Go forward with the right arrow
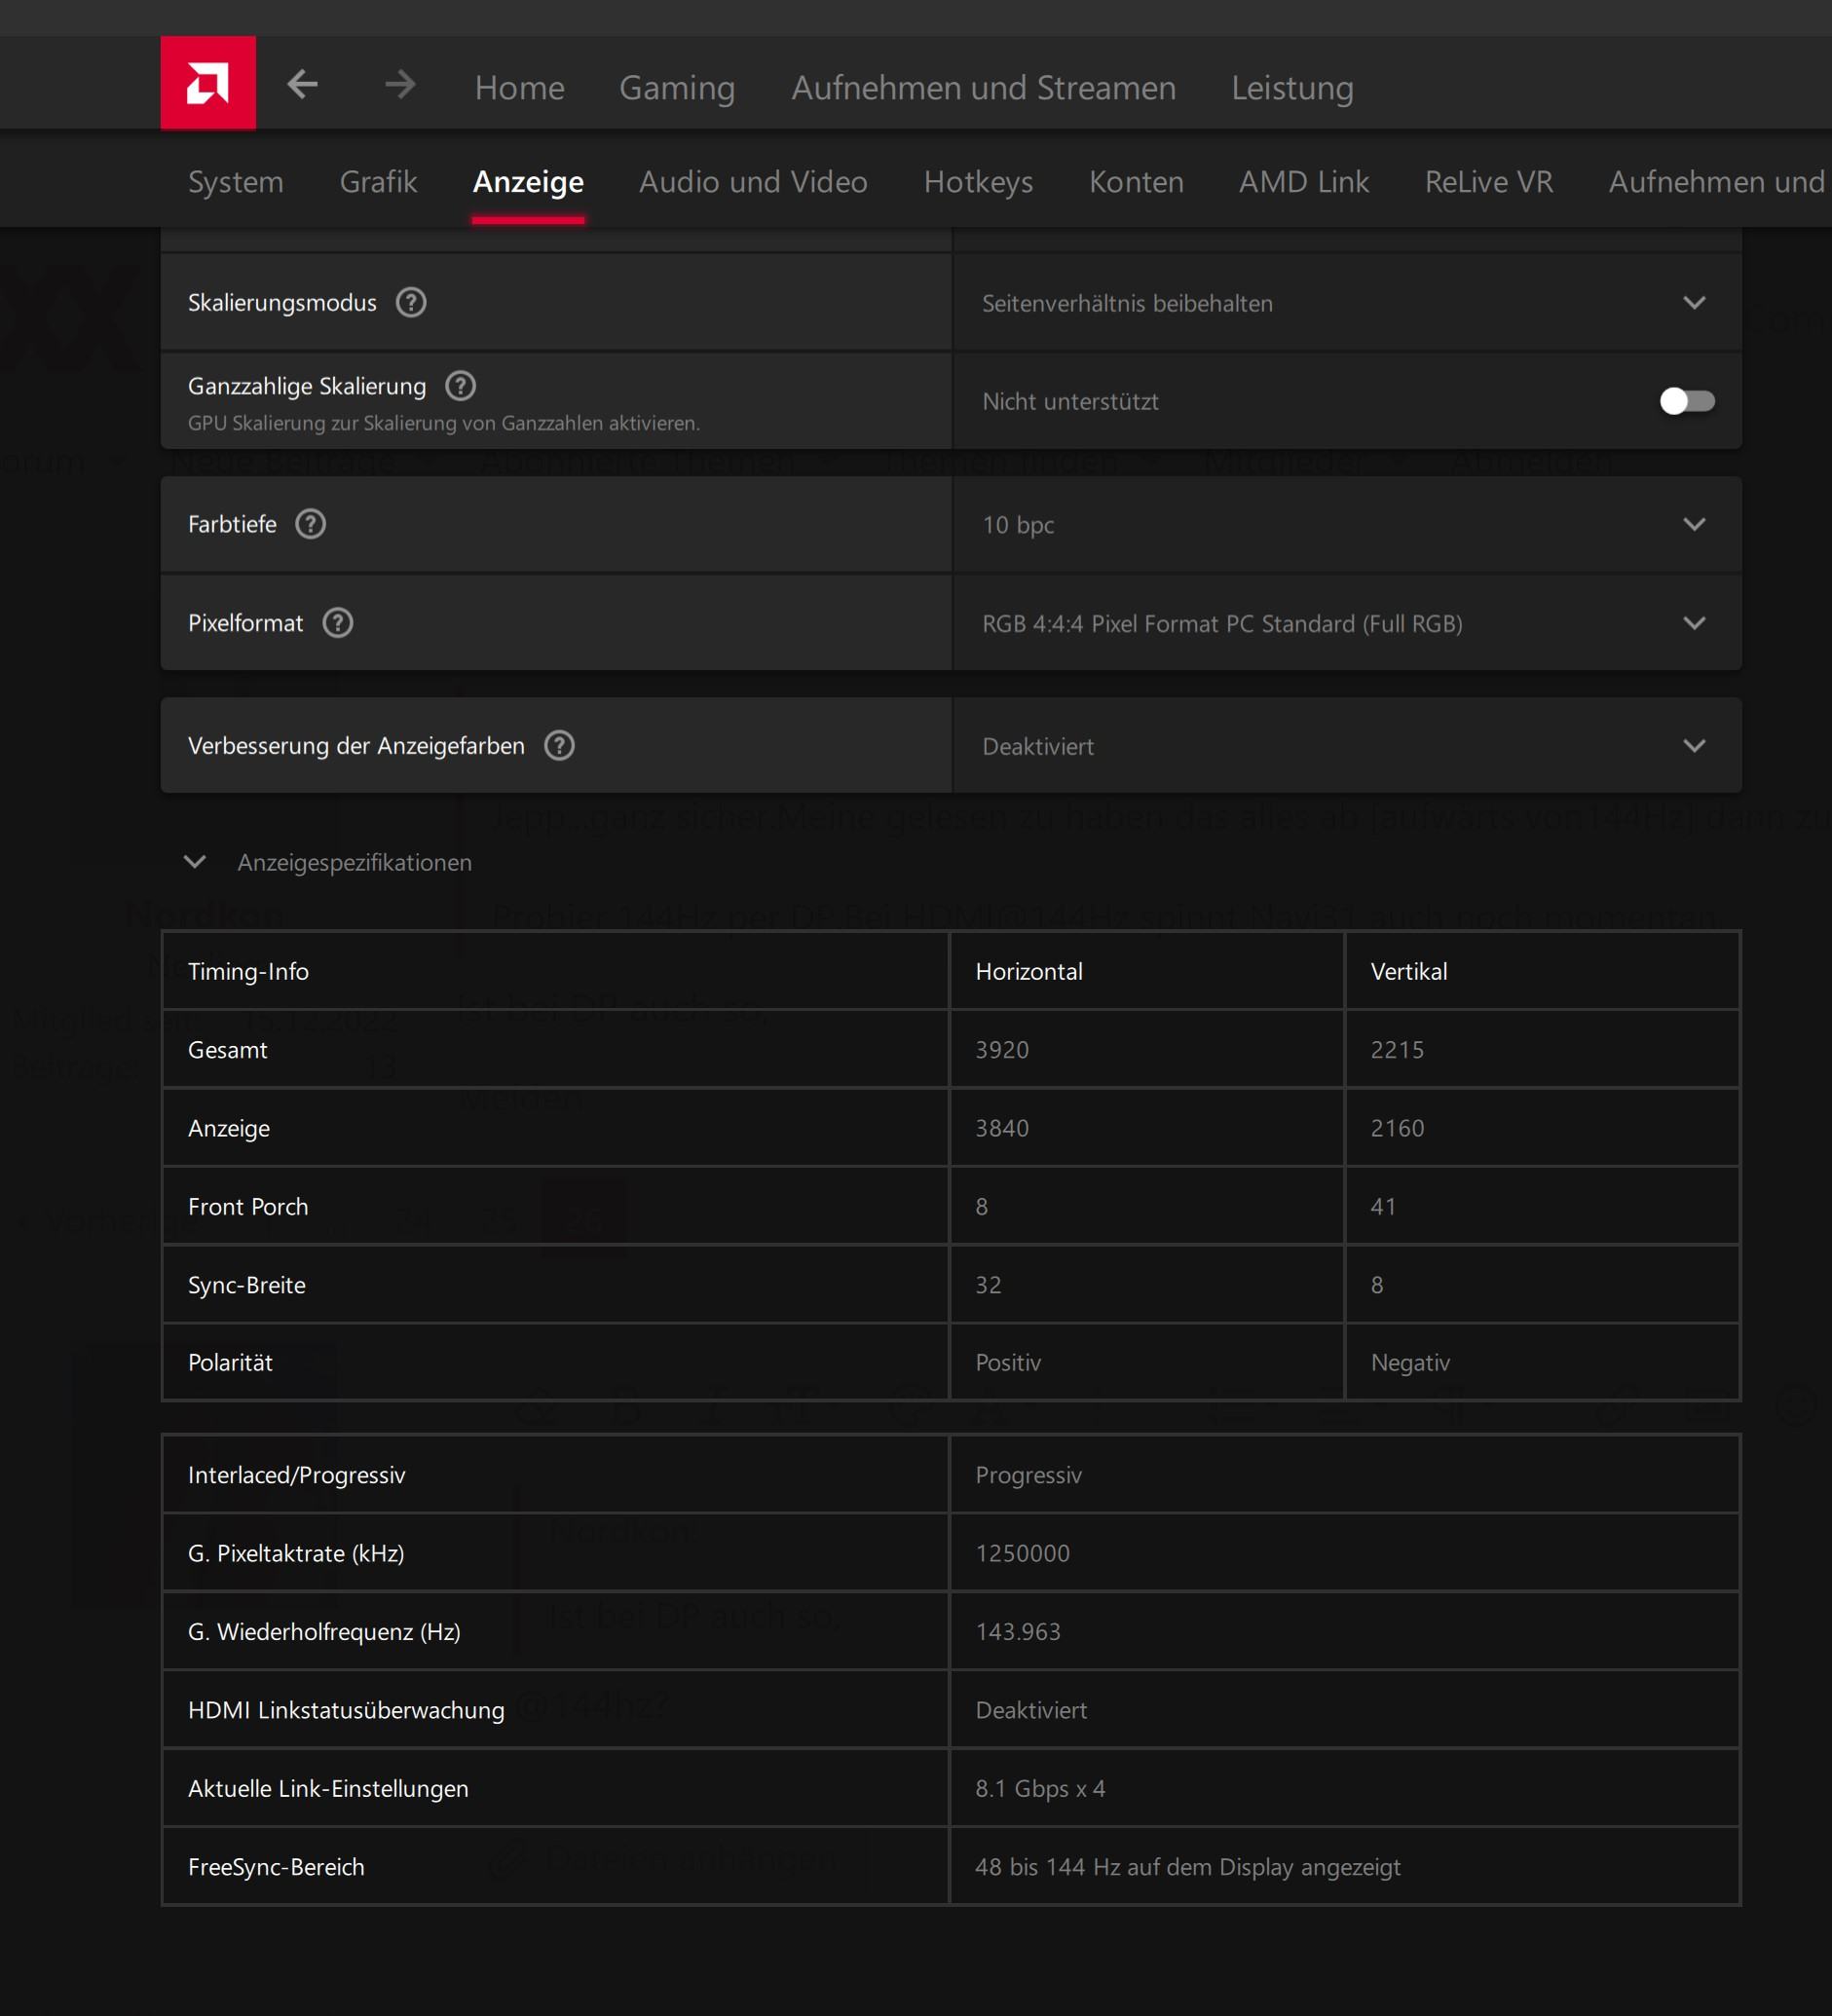The height and width of the screenshot is (2016, 1832). [400, 85]
